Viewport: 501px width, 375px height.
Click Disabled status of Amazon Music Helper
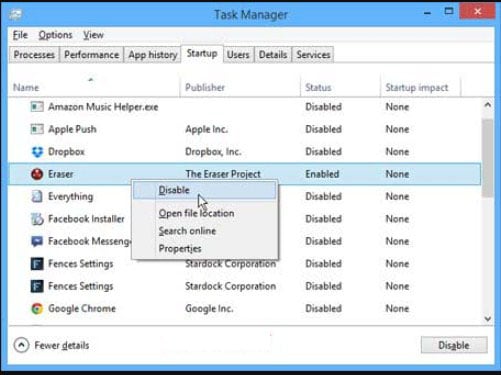[x=324, y=107]
